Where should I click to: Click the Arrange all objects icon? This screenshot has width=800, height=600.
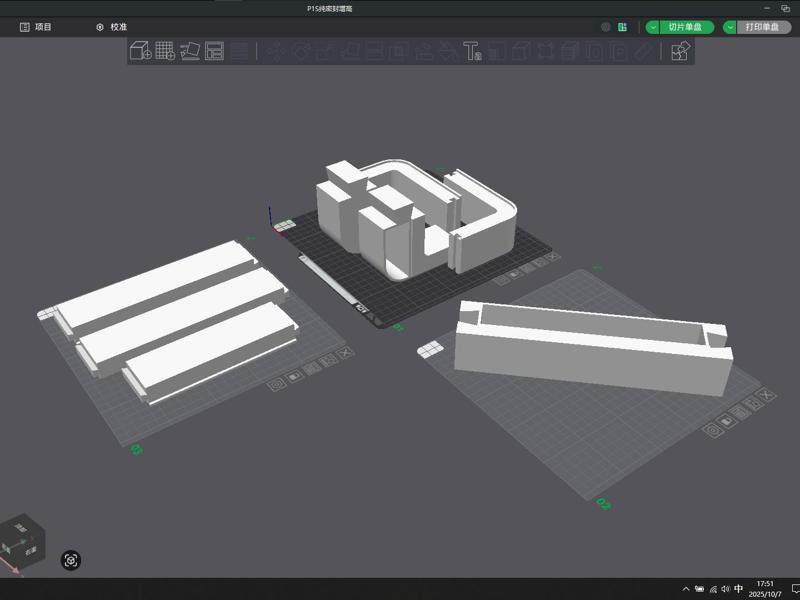[214, 51]
